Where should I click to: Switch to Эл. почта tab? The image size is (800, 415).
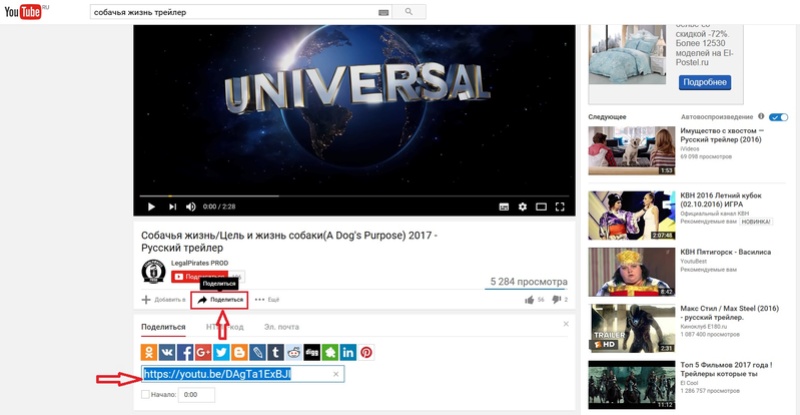pos(282,327)
